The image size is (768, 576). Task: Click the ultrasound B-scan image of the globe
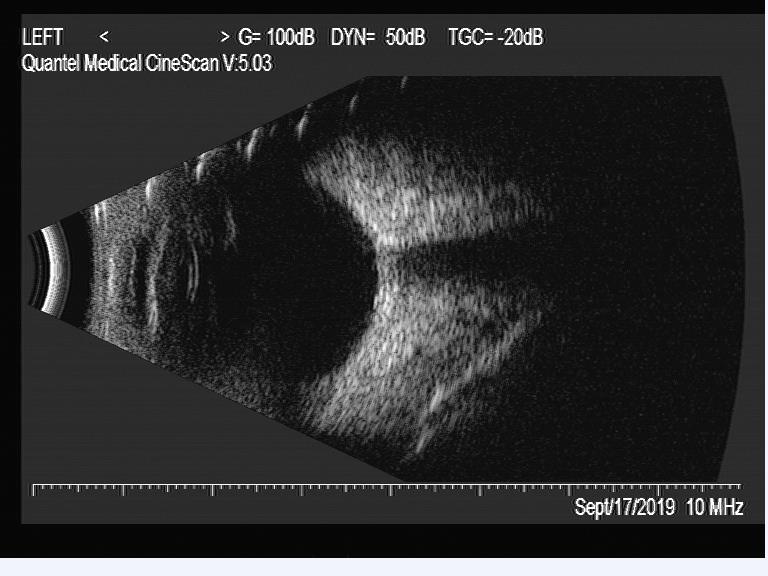click(x=386, y=278)
